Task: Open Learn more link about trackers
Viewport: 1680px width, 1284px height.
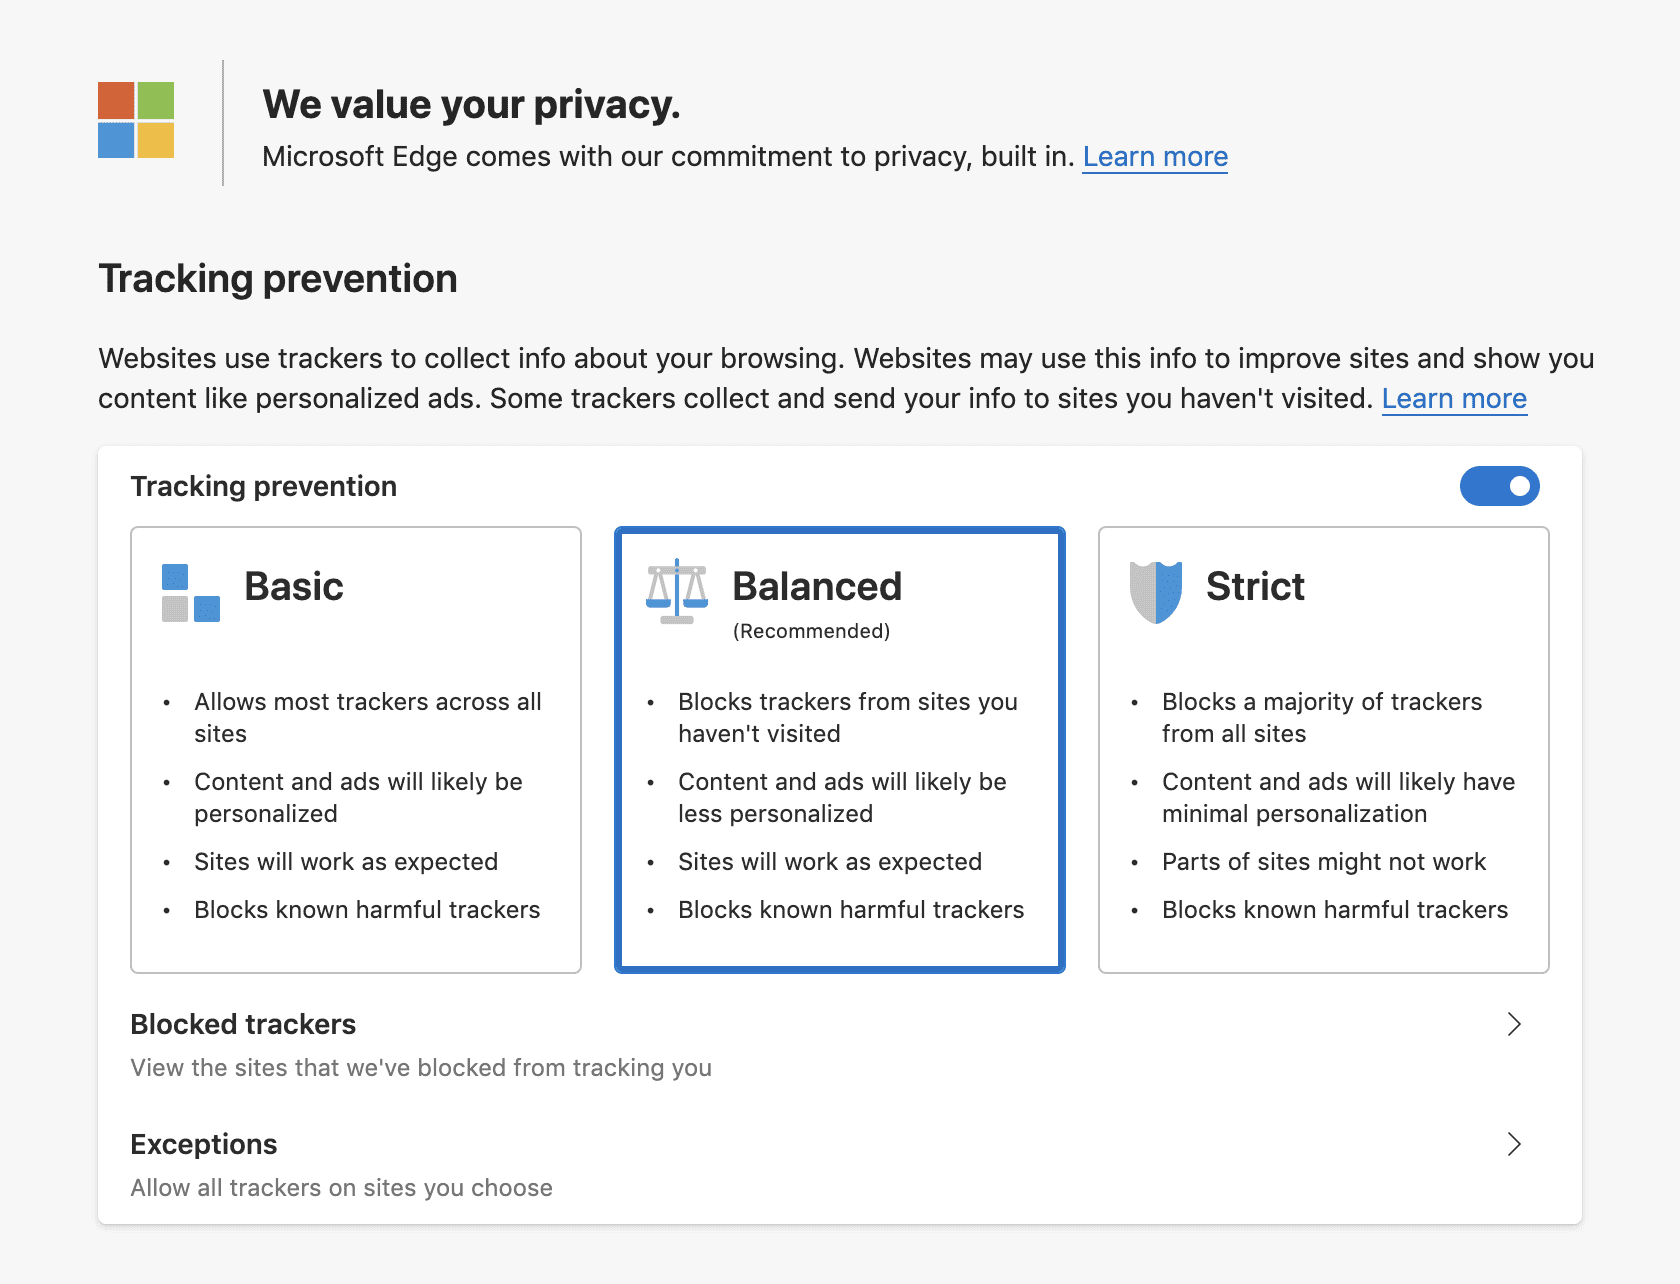Action: 1454,399
